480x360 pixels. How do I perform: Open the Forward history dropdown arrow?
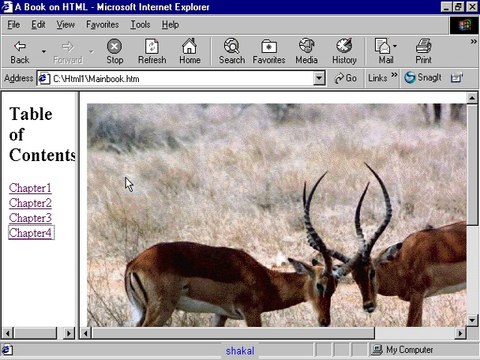91,52
